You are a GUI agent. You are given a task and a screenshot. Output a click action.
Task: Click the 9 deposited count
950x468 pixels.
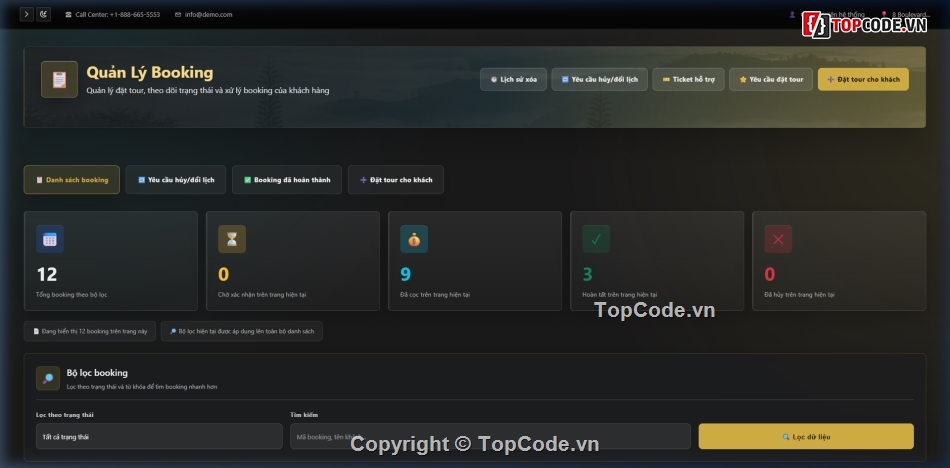(405, 275)
